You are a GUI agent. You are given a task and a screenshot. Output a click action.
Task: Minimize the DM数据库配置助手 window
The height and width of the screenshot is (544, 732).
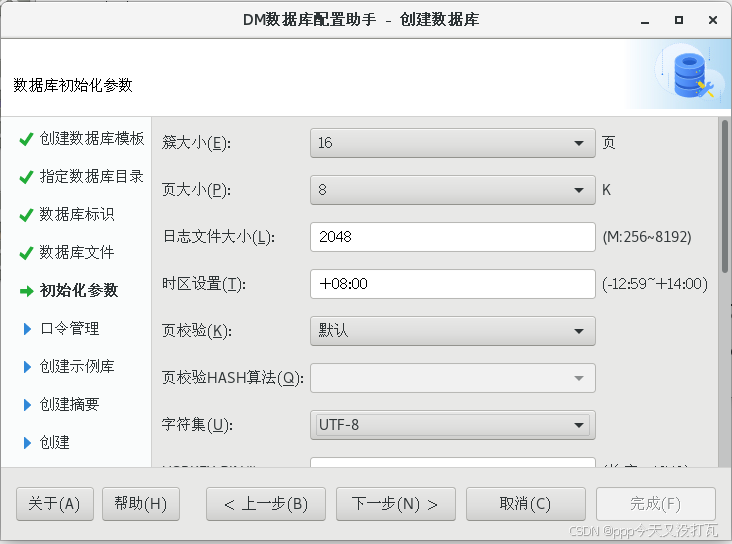[645, 21]
